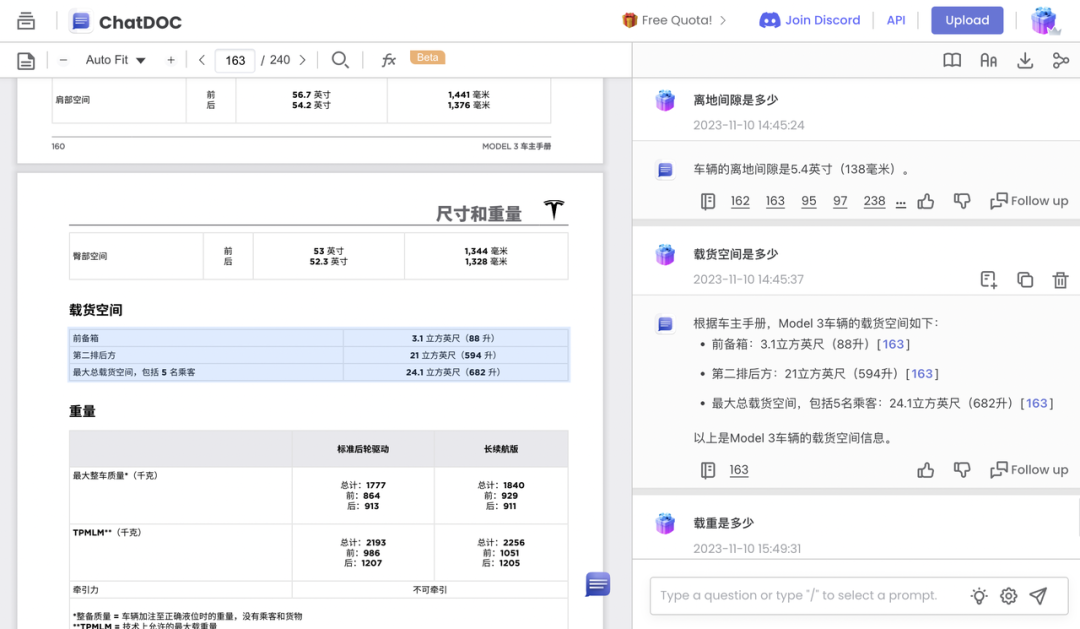Toggle zoom out with the minus control
This screenshot has width=1080, height=629.
tap(63, 59)
